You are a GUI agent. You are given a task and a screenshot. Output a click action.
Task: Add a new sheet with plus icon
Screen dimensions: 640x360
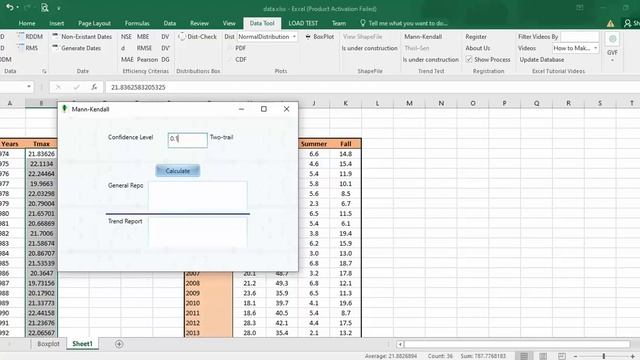119,344
